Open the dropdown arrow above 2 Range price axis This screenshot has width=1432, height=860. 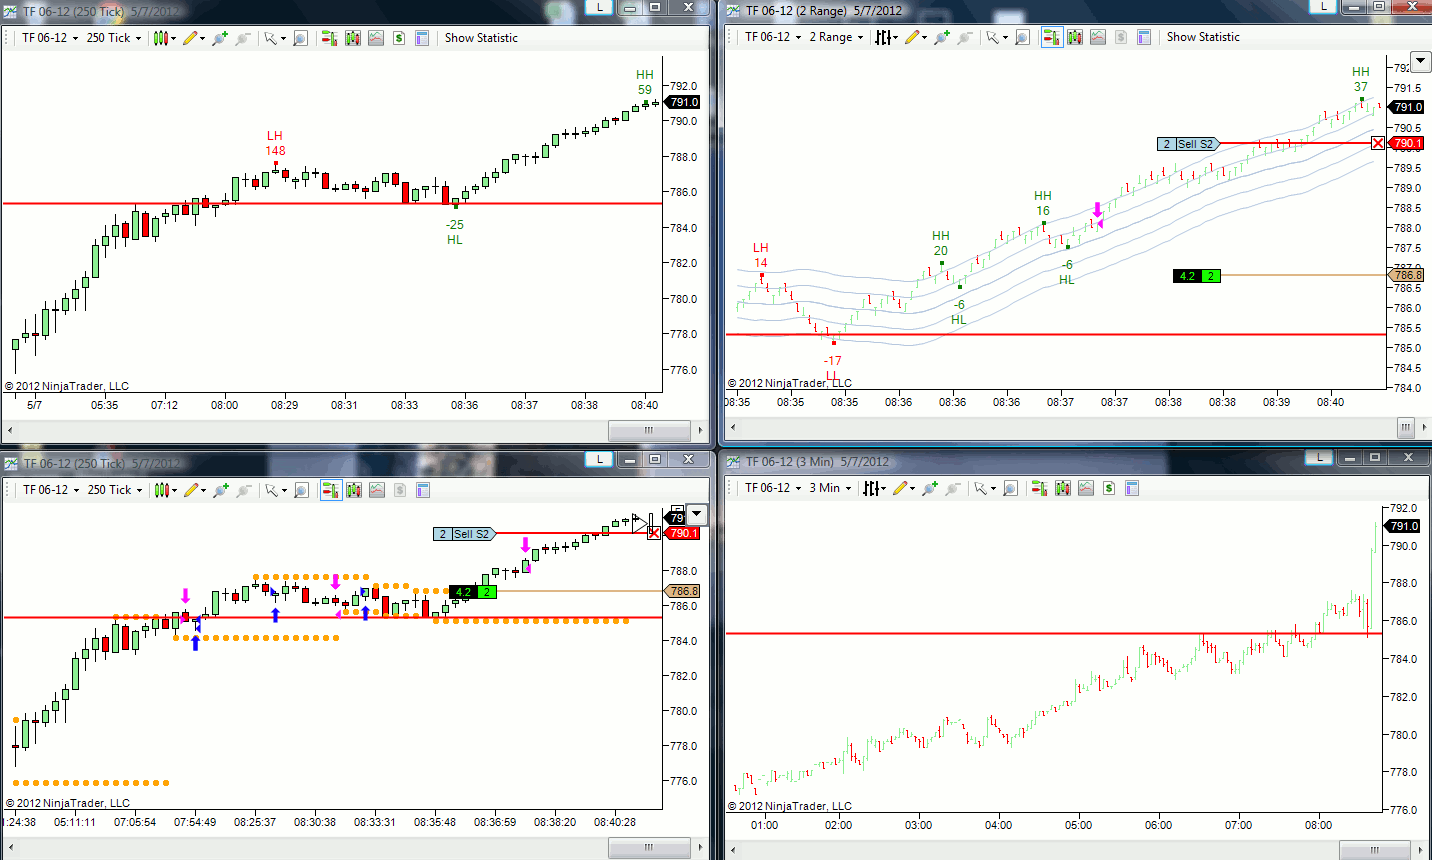1420,62
